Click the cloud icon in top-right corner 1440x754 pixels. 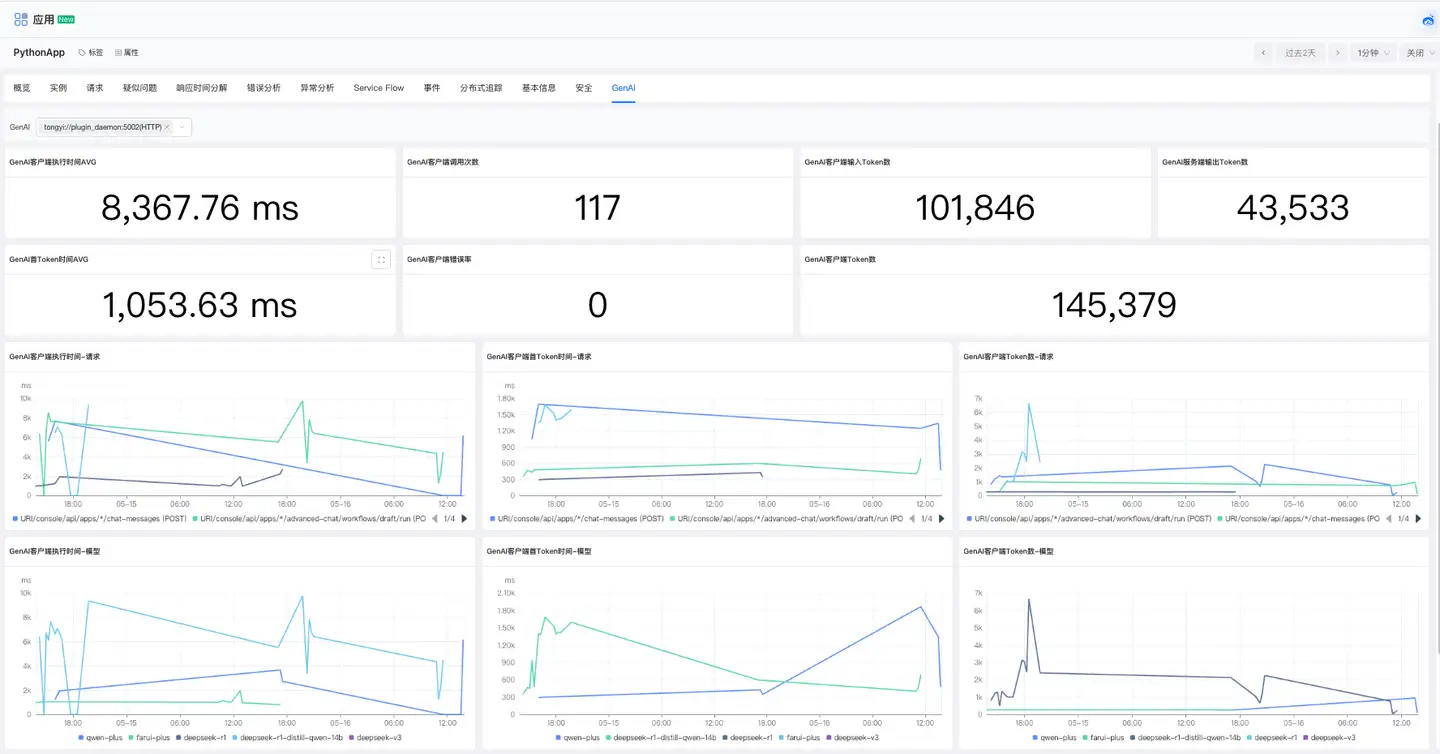pos(1427,19)
